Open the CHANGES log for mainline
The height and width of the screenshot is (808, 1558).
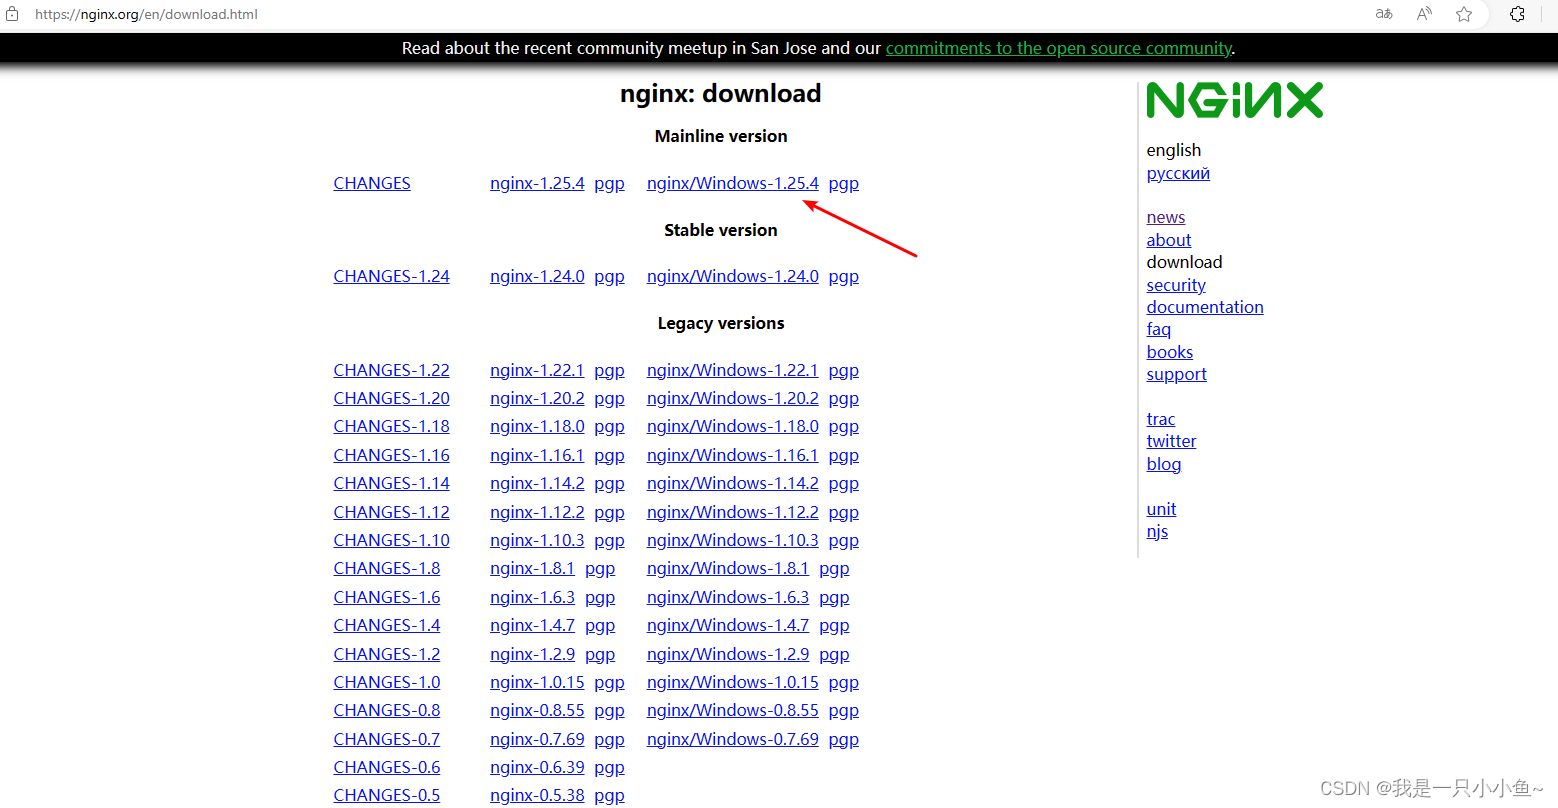point(371,183)
